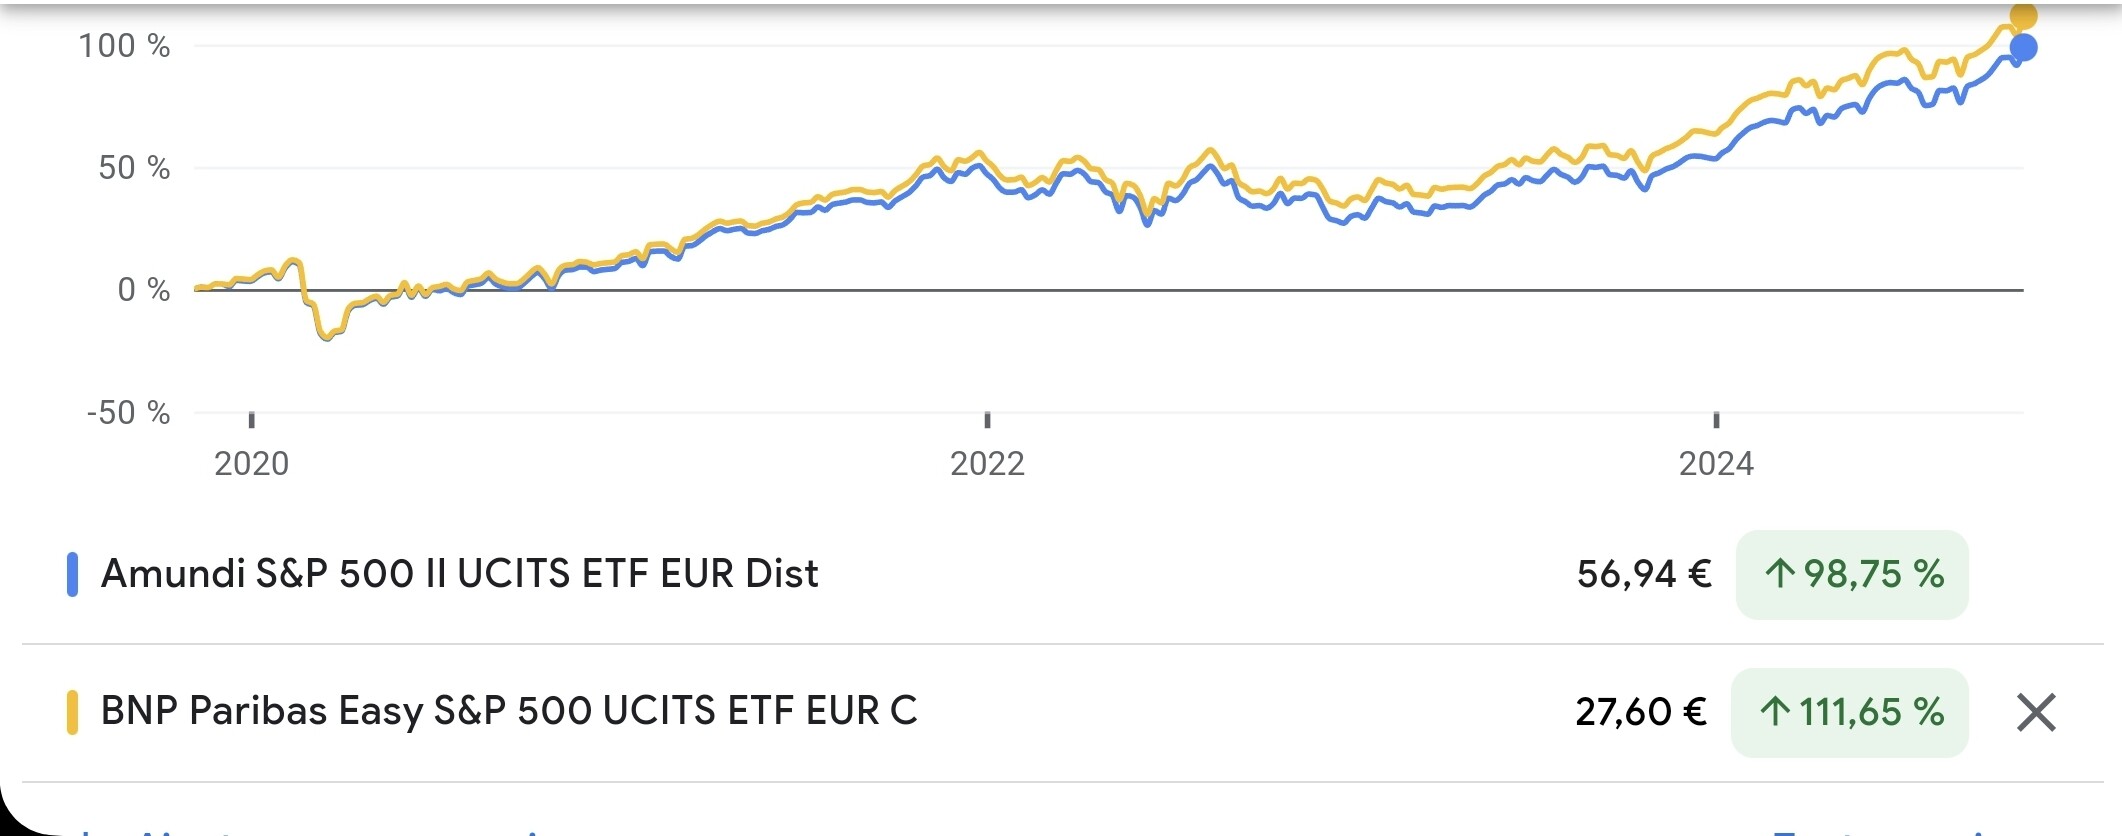Click the 2020 label on the time axis
The height and width of the screenshot is (836, 2122).
[x=252, y=464]
